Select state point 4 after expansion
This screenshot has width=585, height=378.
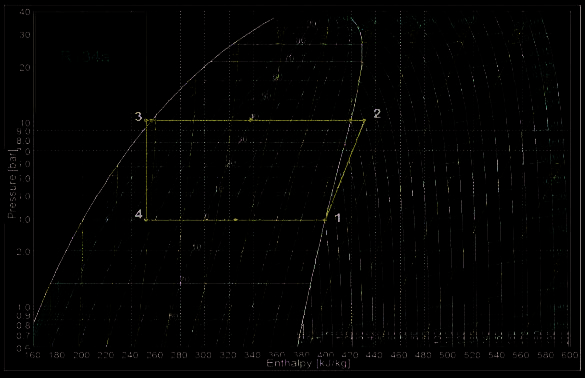tap(146, 220)
